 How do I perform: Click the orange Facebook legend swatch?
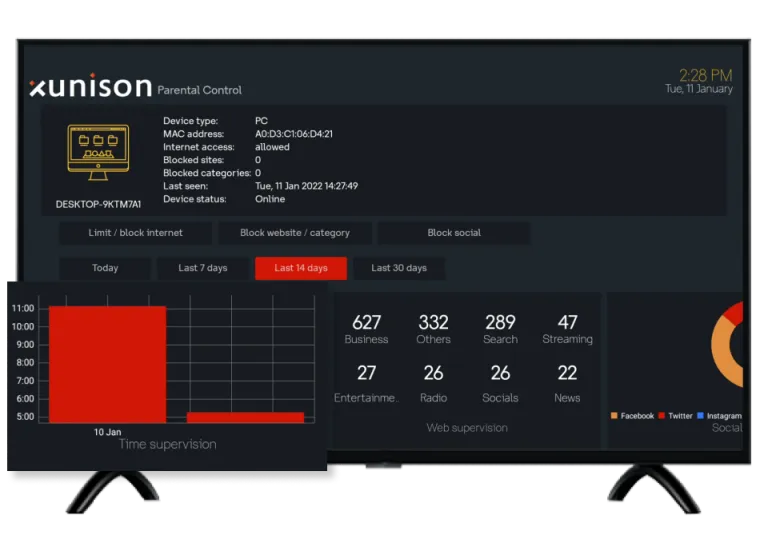pyautogui.click(x=614, y=415)
